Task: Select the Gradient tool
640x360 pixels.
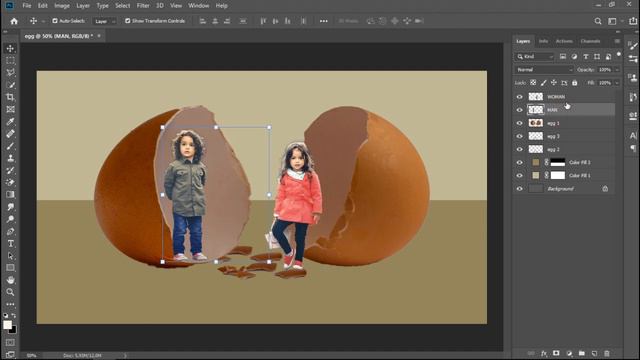Action: coord(11,195)
